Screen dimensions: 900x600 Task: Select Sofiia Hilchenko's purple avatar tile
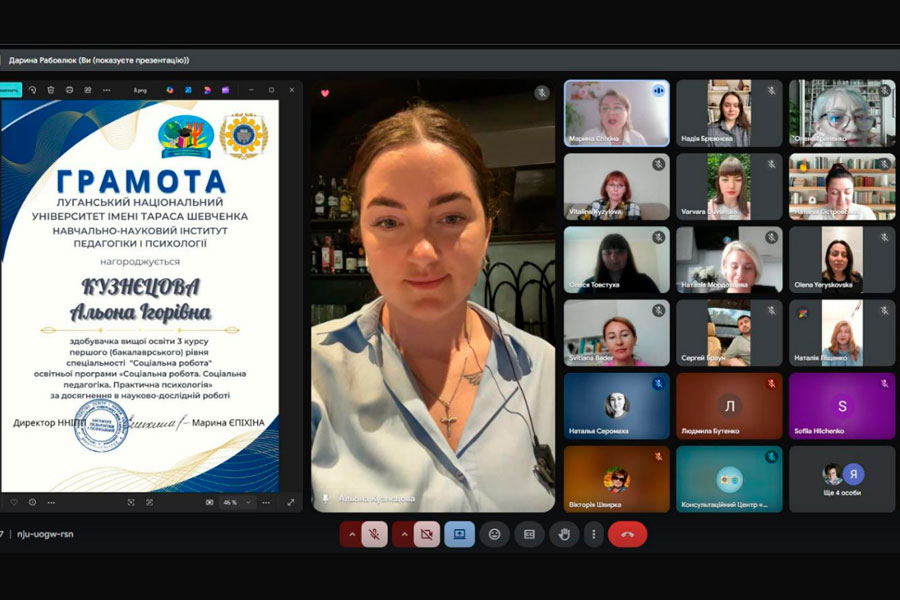pyautogui.click(x=842, y=406)
